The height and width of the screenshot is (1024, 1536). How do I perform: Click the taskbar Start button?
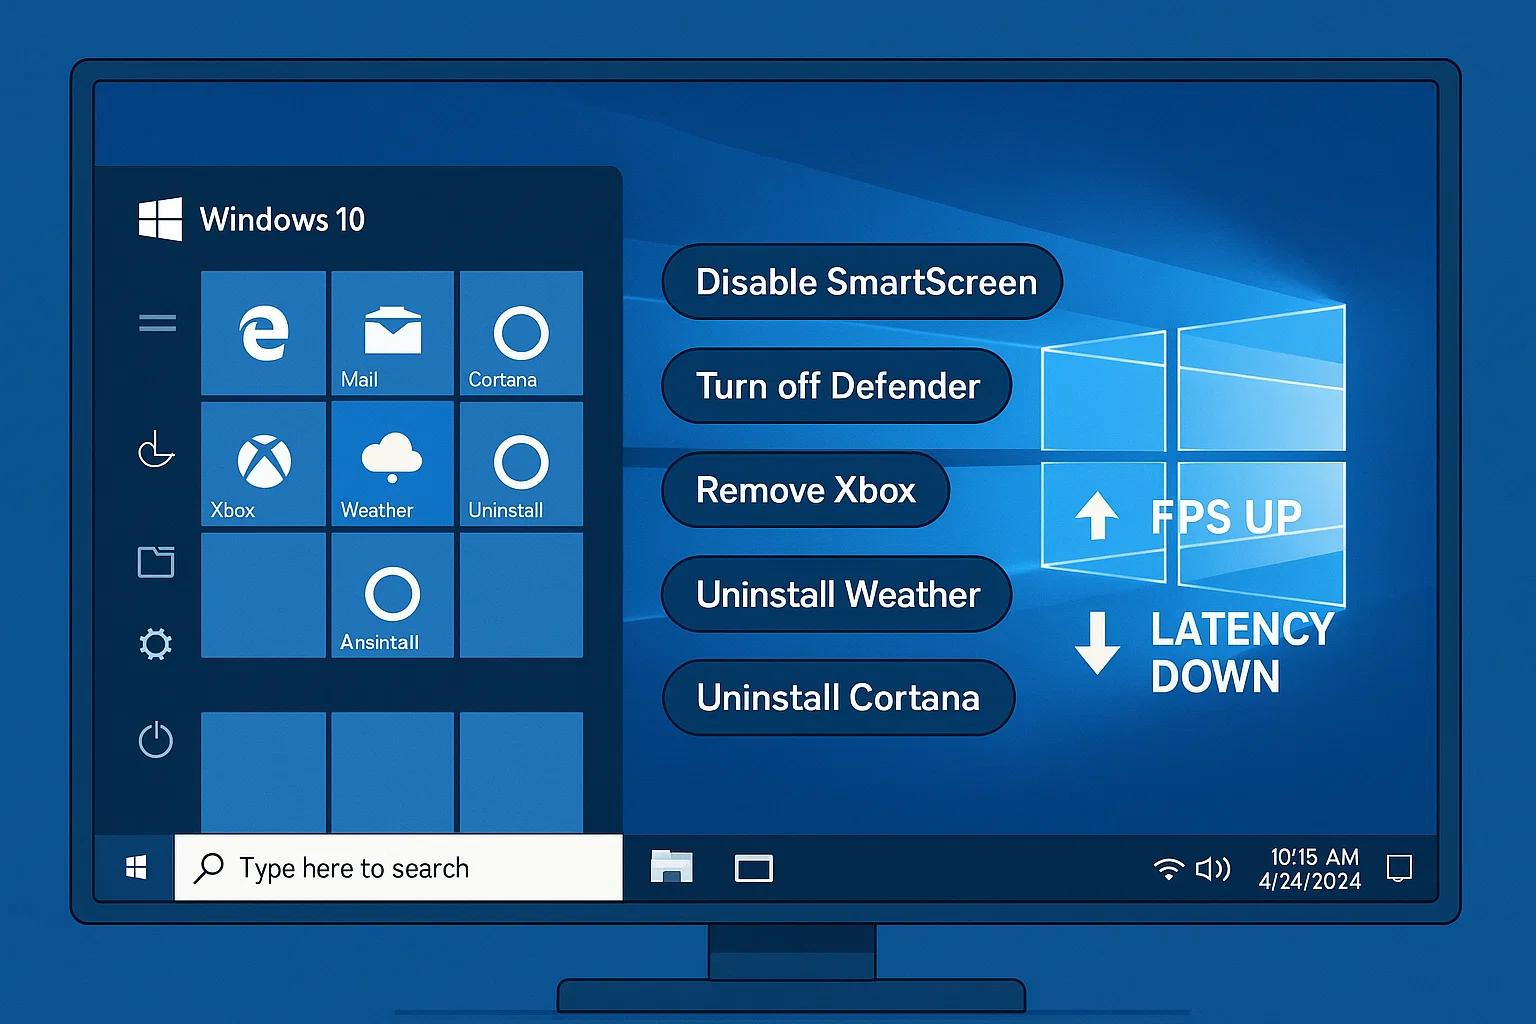tap(136, 868)
